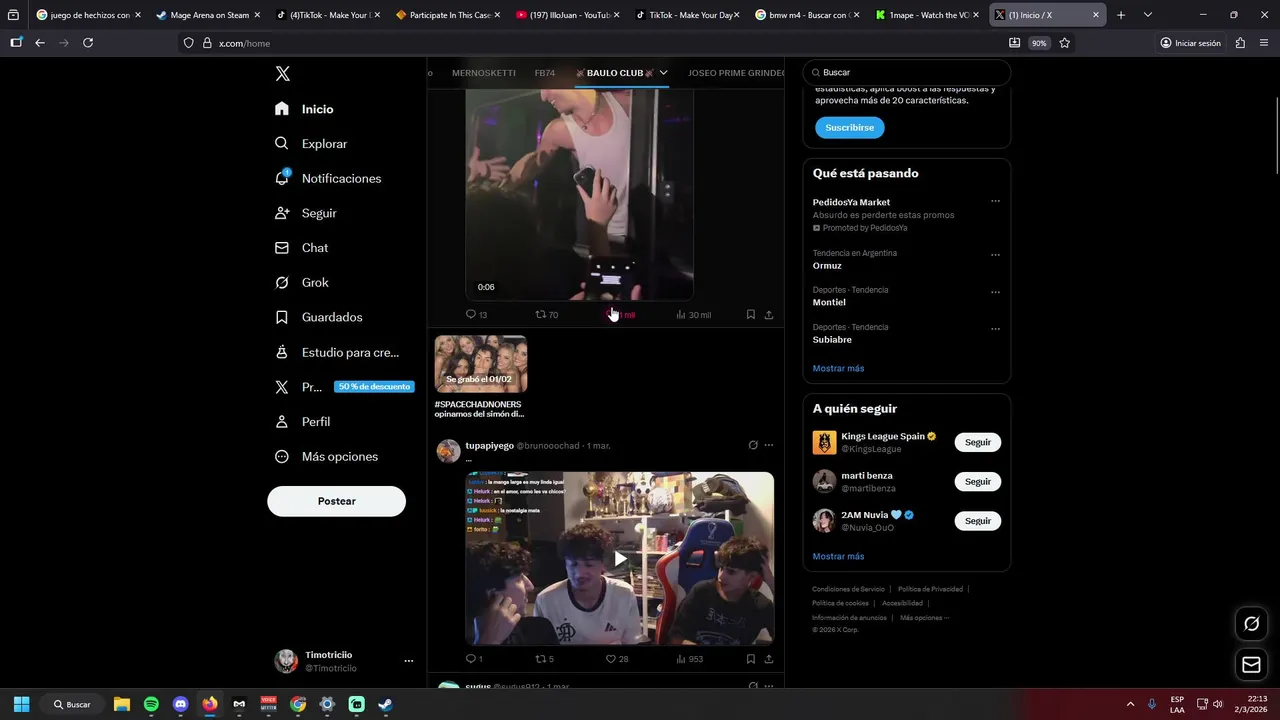View tupapiyego post stats 953

(681, 659)
